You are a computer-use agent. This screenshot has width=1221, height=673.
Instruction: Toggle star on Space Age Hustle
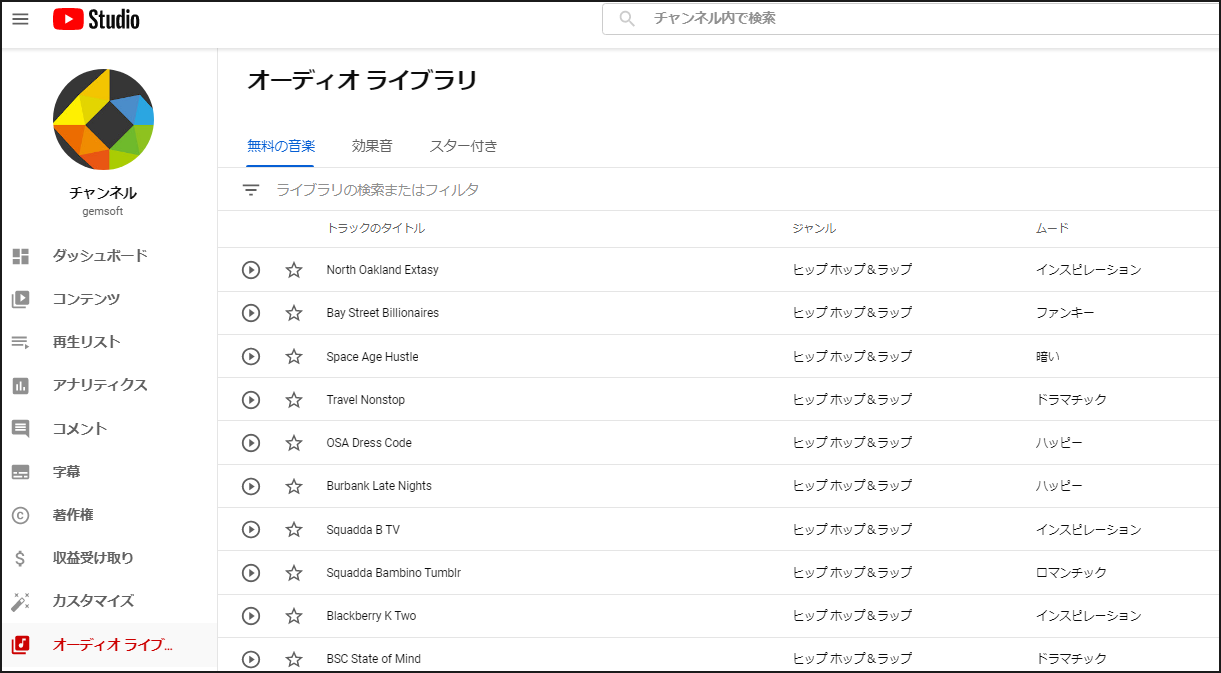click(294, 357)
